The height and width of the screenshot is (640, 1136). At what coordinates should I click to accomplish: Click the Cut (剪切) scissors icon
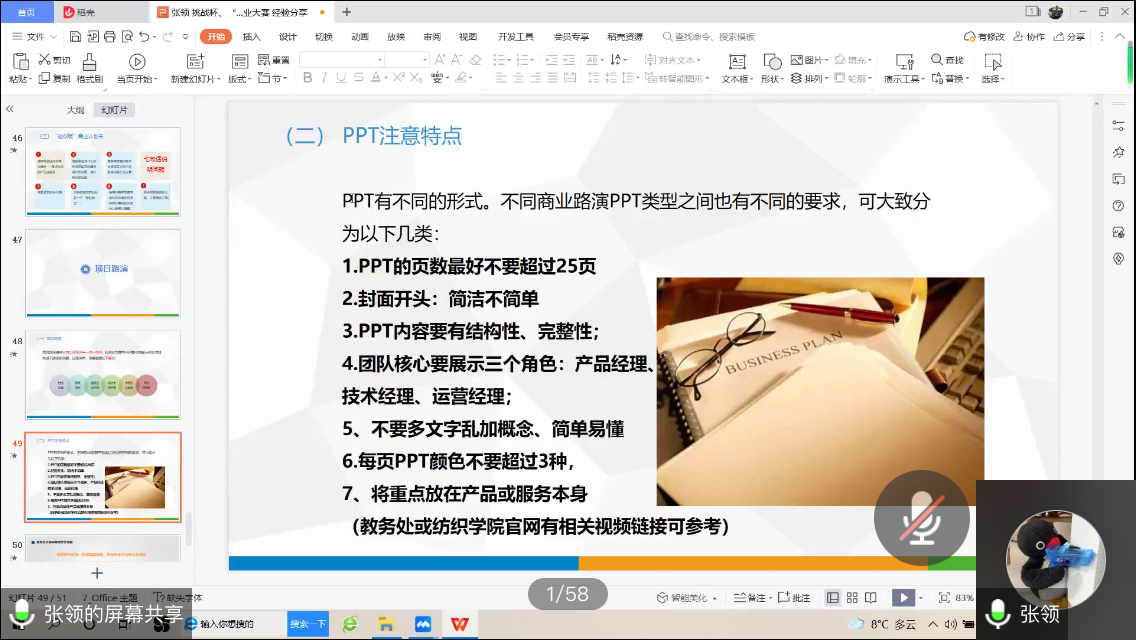44,60
